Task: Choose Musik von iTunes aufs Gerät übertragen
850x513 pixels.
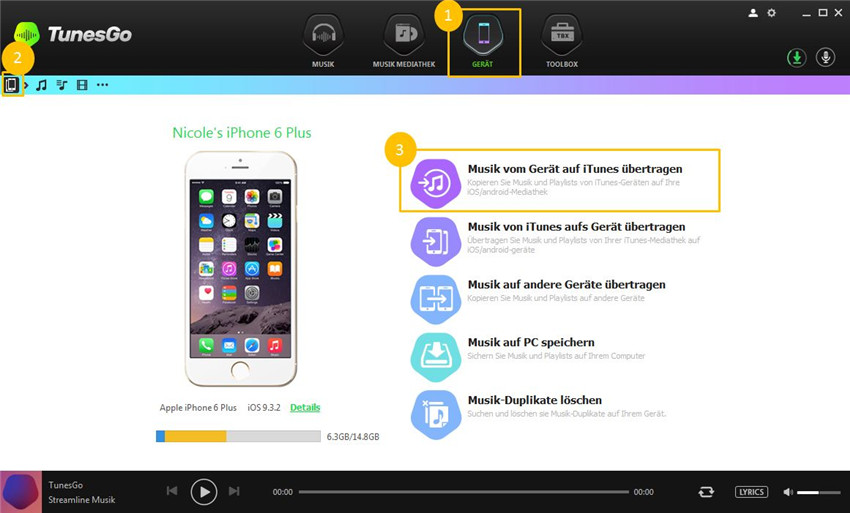Action: (x=576, y=227)
